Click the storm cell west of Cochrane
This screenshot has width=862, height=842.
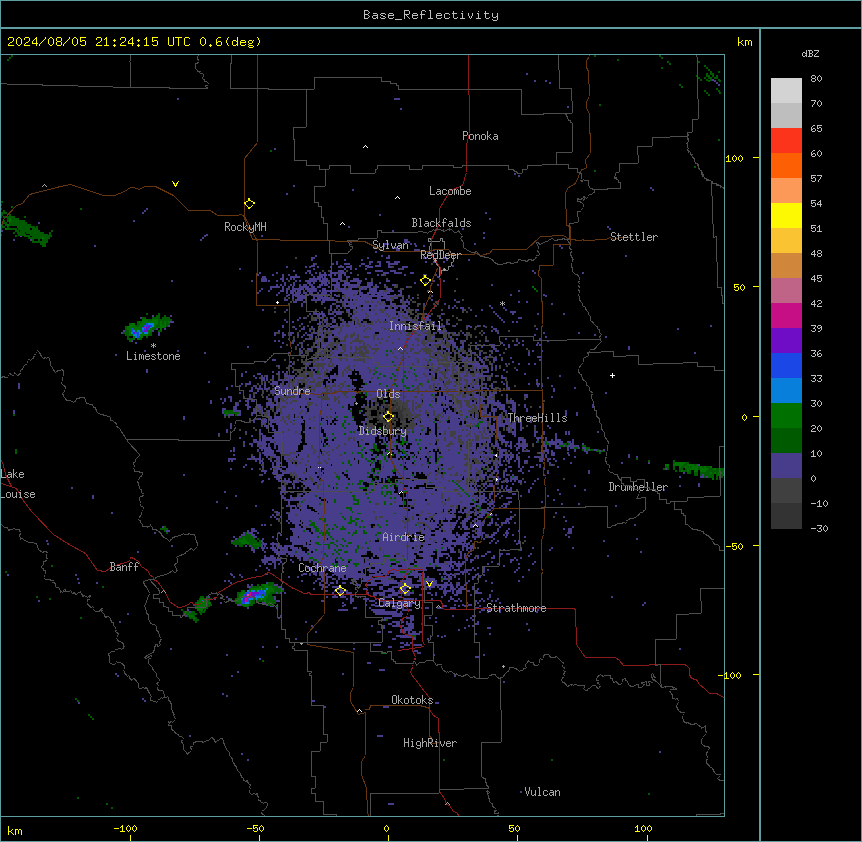coord(257,594)
